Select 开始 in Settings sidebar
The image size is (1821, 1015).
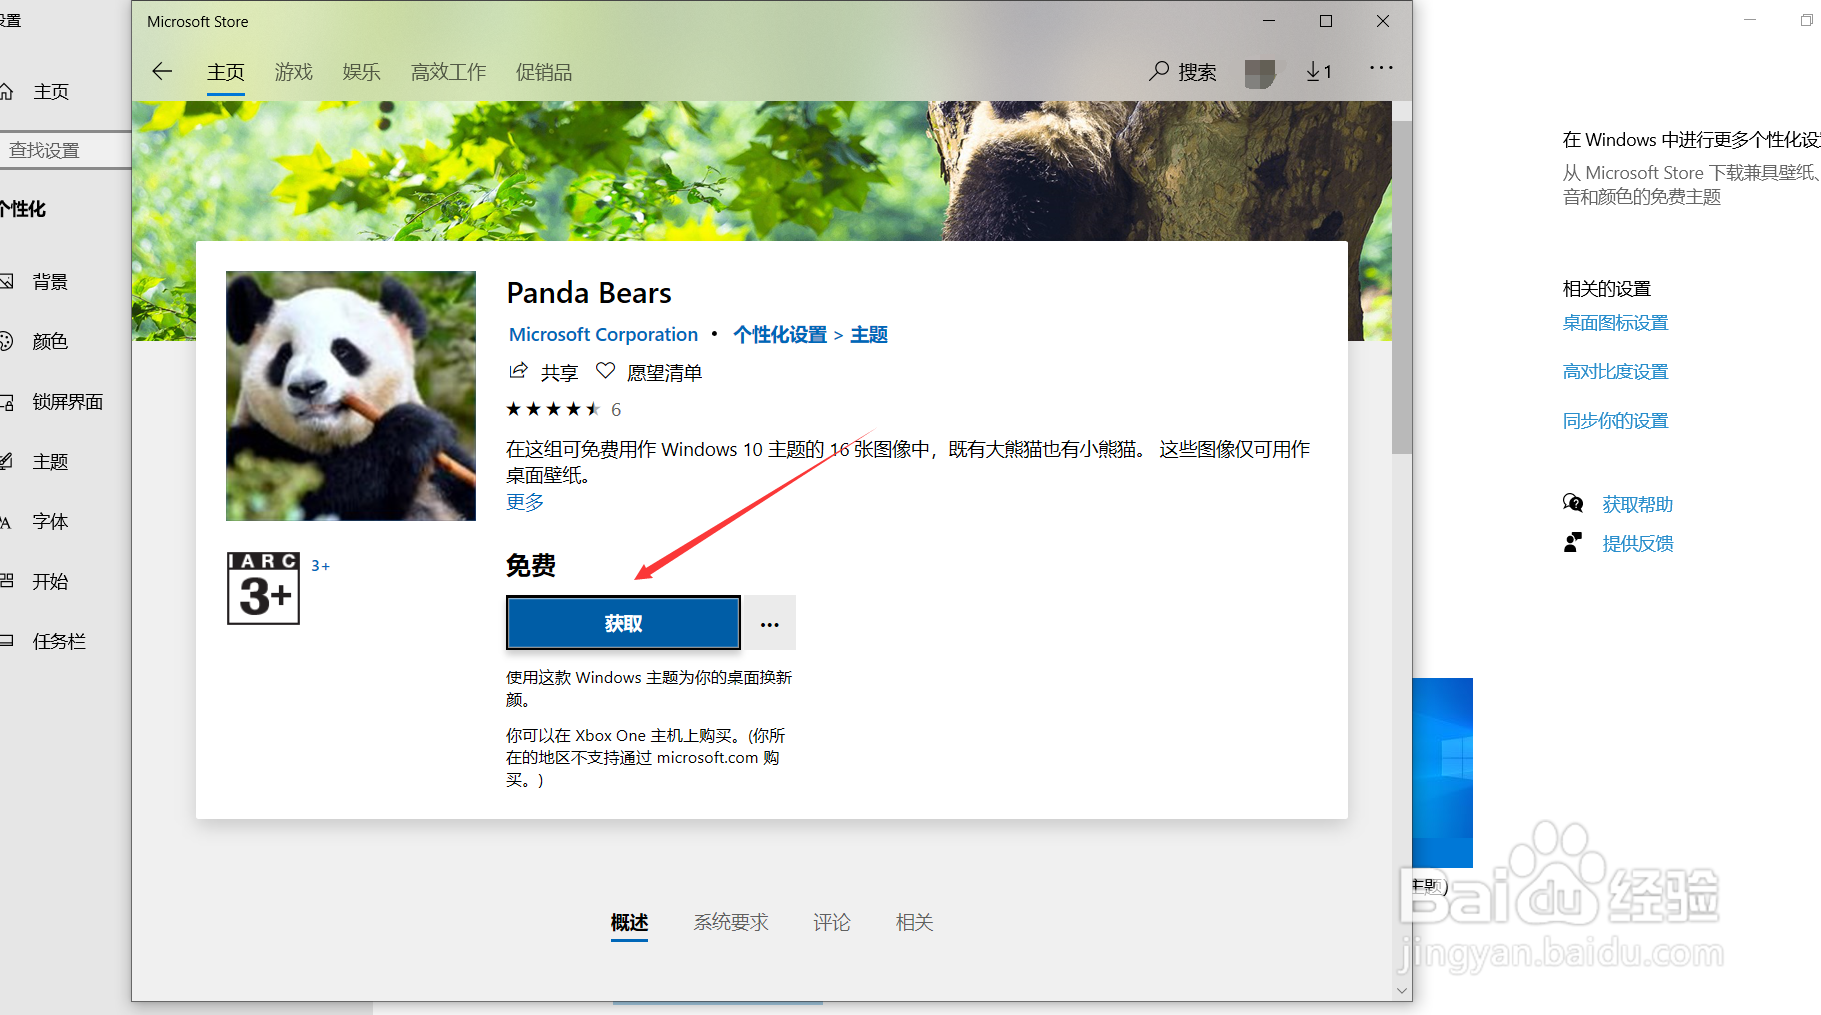pos(50,582)
